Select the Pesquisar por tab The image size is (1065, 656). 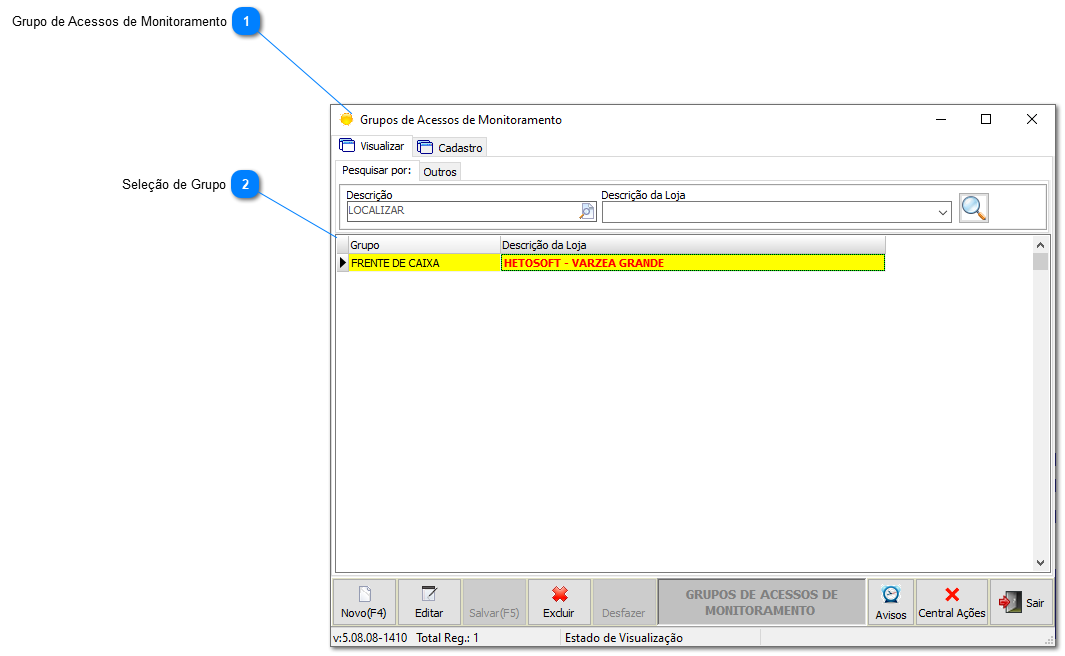tap(375, 171)
